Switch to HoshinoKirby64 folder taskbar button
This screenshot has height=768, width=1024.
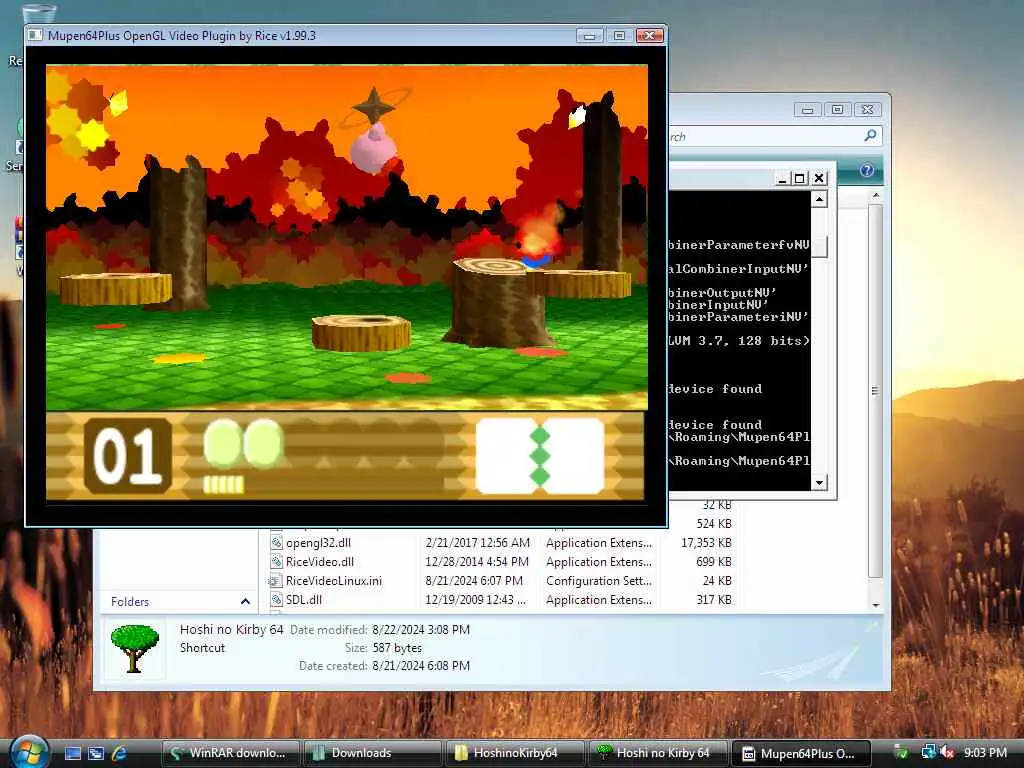(515, 753)
